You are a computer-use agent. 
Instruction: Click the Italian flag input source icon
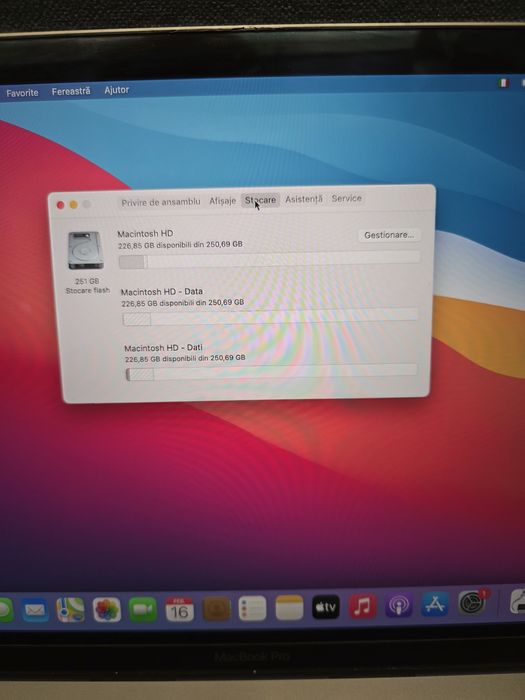pos(504,83)
